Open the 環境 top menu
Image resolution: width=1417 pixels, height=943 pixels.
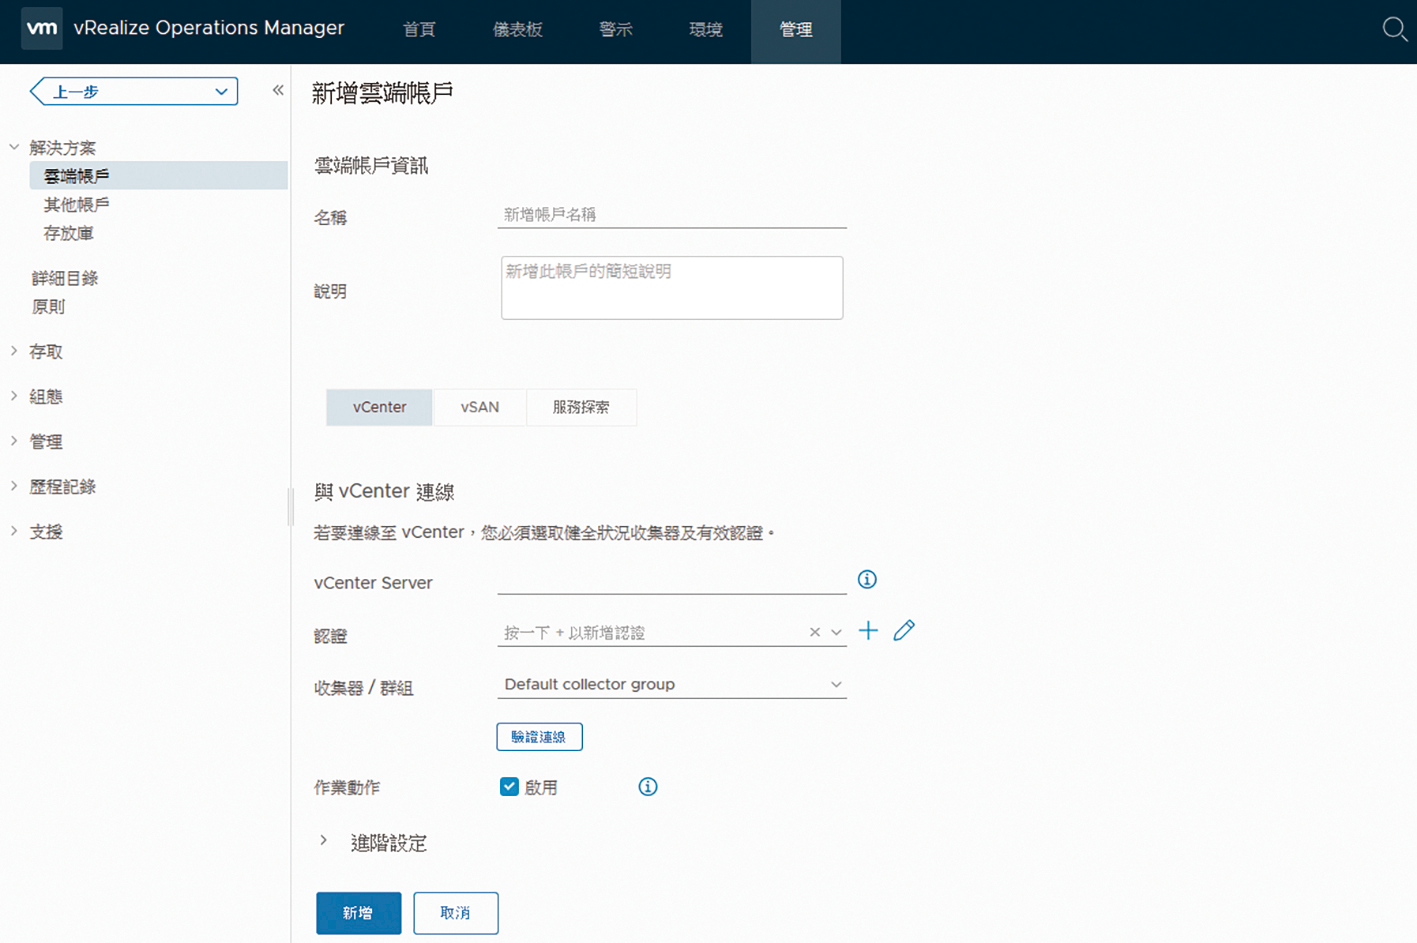[706, 30]
